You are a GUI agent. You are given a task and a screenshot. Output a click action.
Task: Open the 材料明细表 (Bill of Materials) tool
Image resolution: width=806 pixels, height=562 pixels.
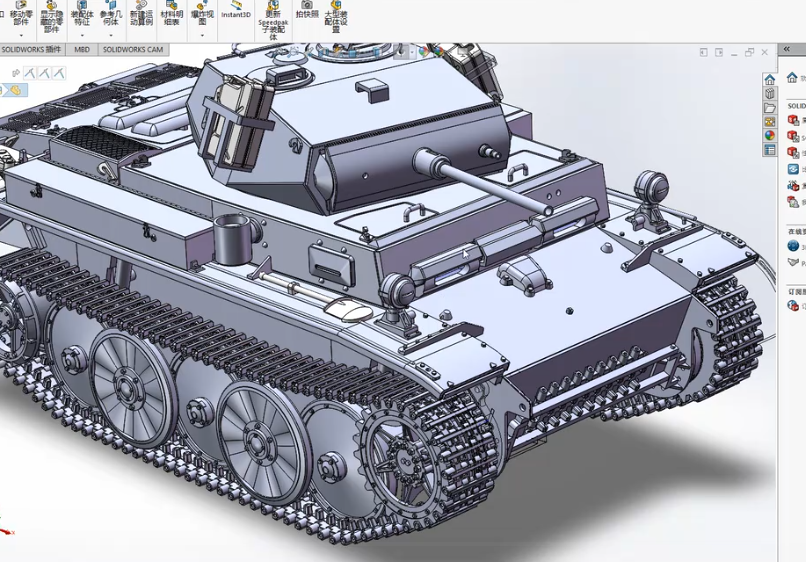171,14
